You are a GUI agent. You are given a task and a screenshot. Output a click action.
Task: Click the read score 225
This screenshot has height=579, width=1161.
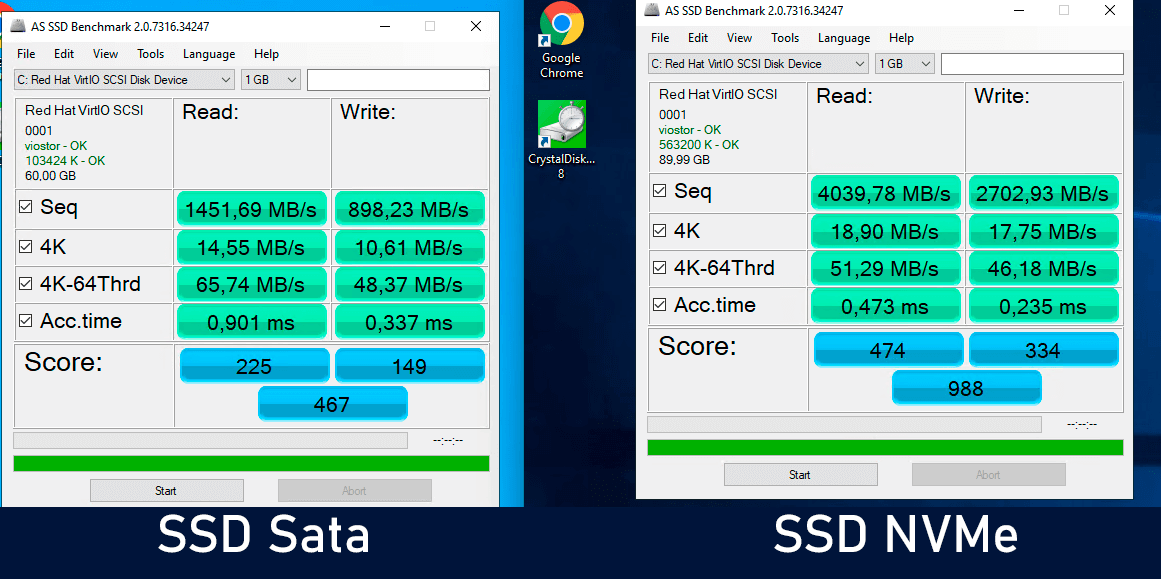coord(255,366)
